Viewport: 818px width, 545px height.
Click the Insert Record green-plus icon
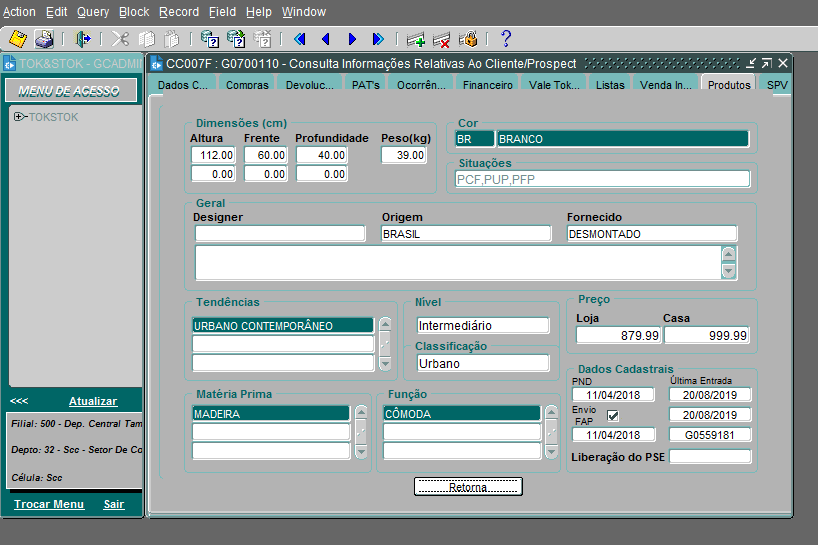416,39
